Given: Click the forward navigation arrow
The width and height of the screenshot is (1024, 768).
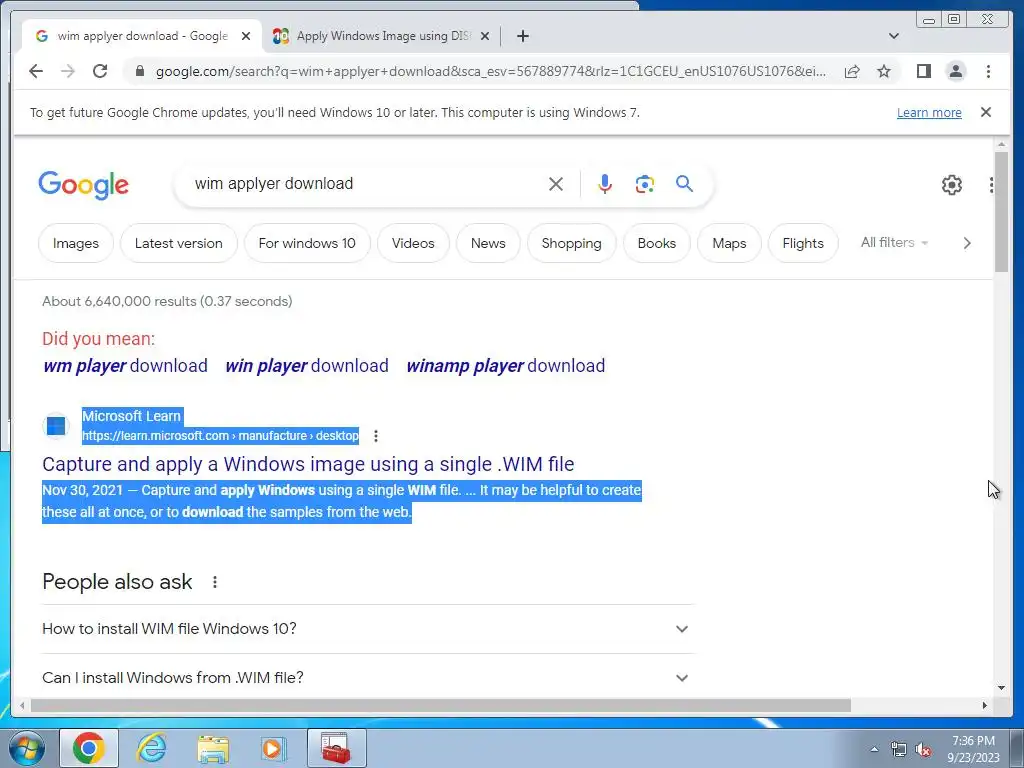Looking at the screenshot, I should pos(68,71).
